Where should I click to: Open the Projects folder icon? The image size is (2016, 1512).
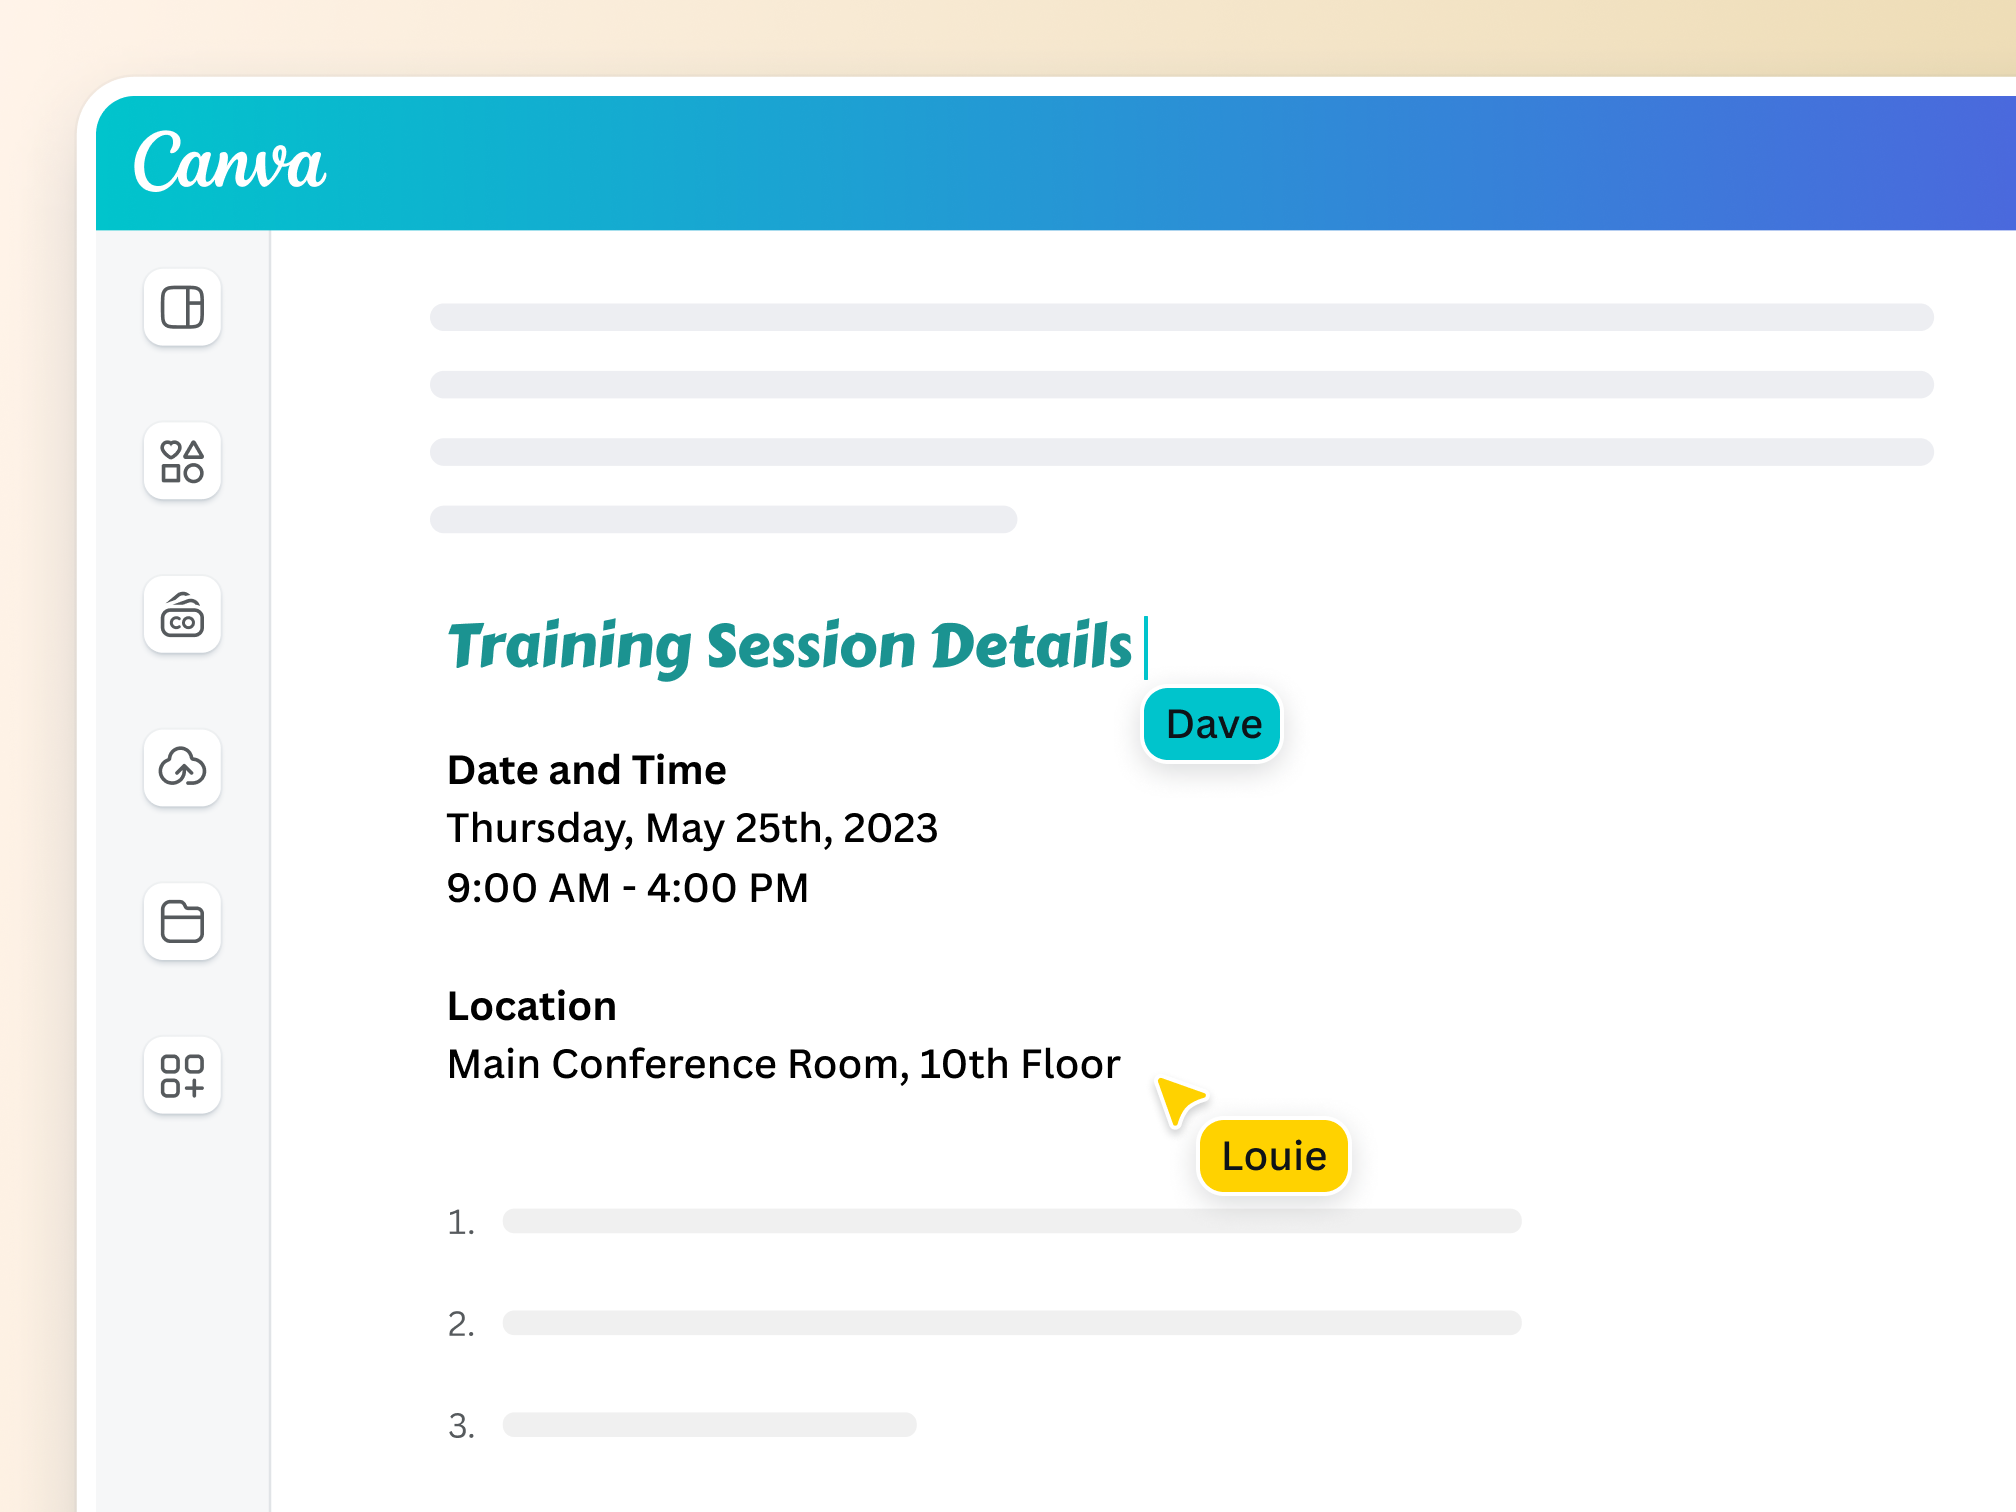(182, 922)
